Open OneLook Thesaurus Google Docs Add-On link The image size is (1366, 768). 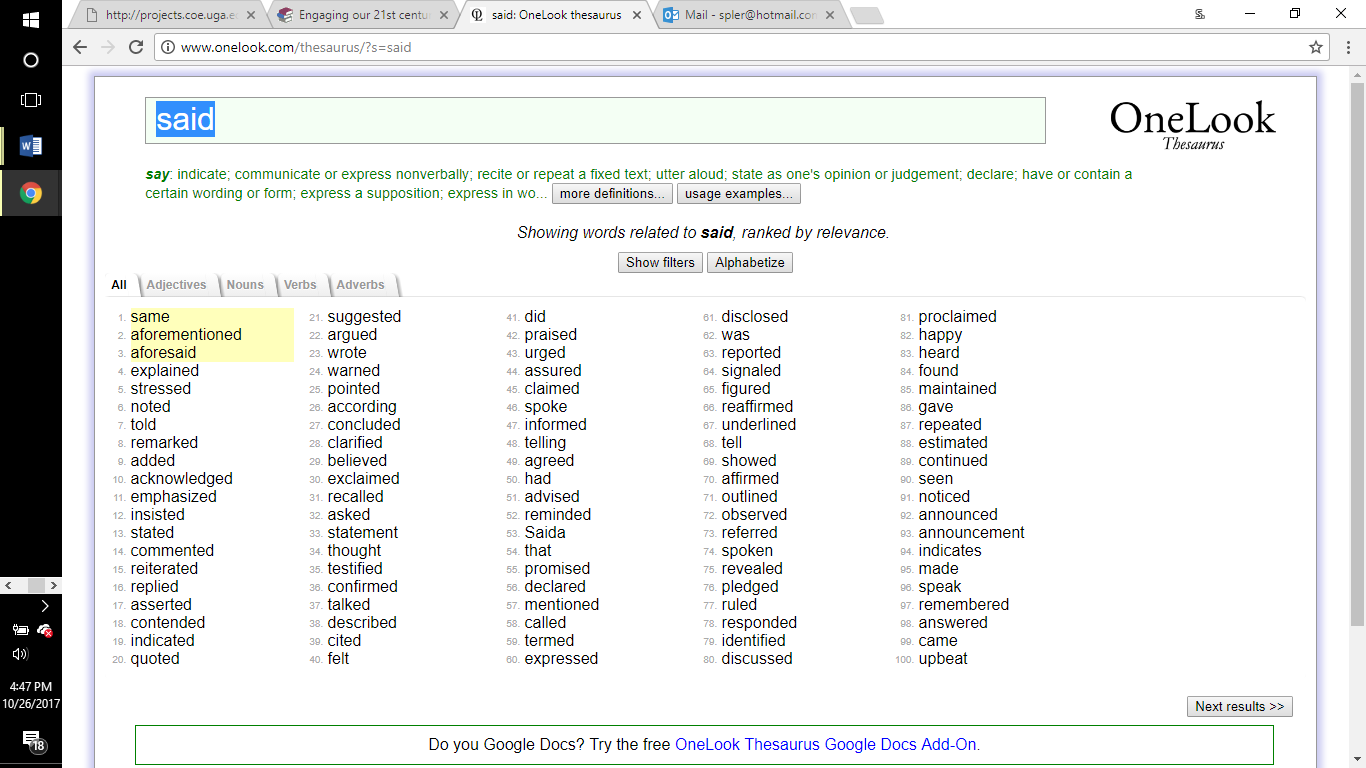[828, 745]
